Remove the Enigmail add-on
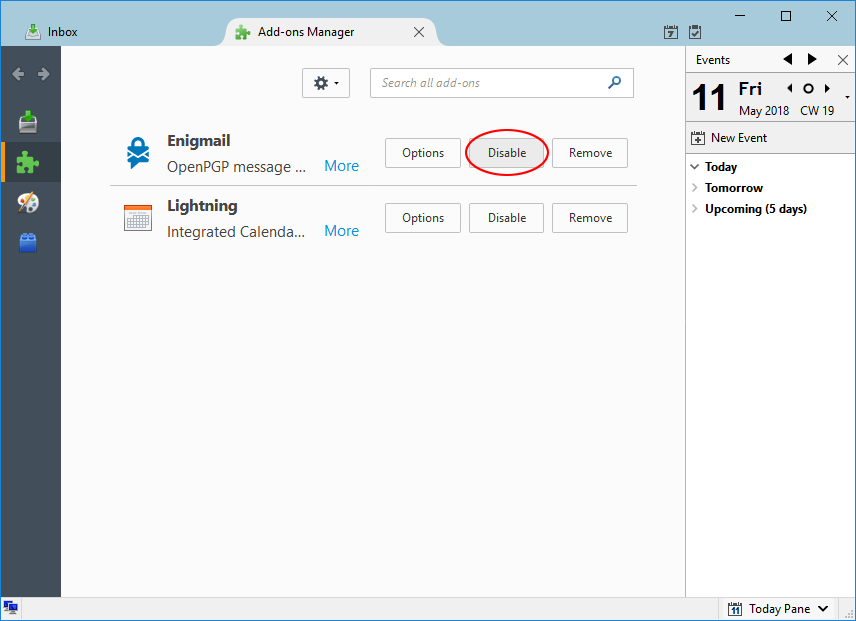 click(x=590, y=153)
